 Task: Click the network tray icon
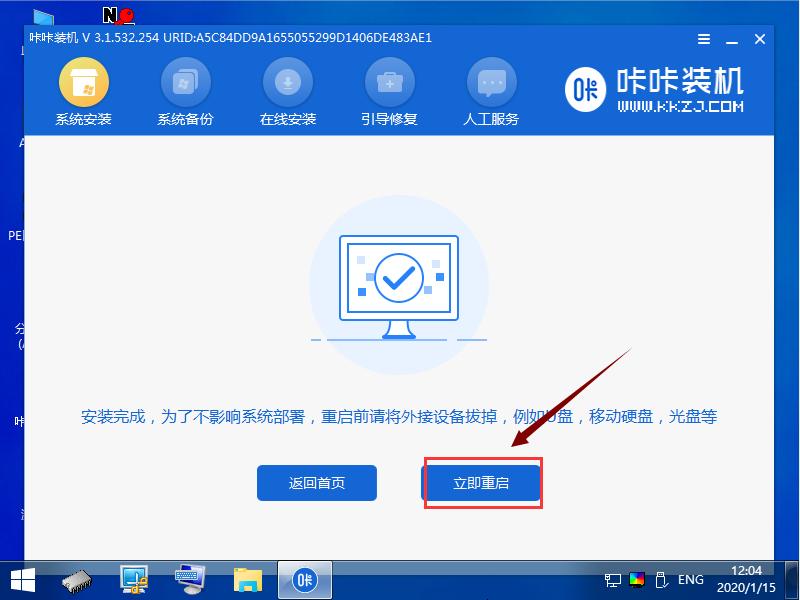point(612,580)
